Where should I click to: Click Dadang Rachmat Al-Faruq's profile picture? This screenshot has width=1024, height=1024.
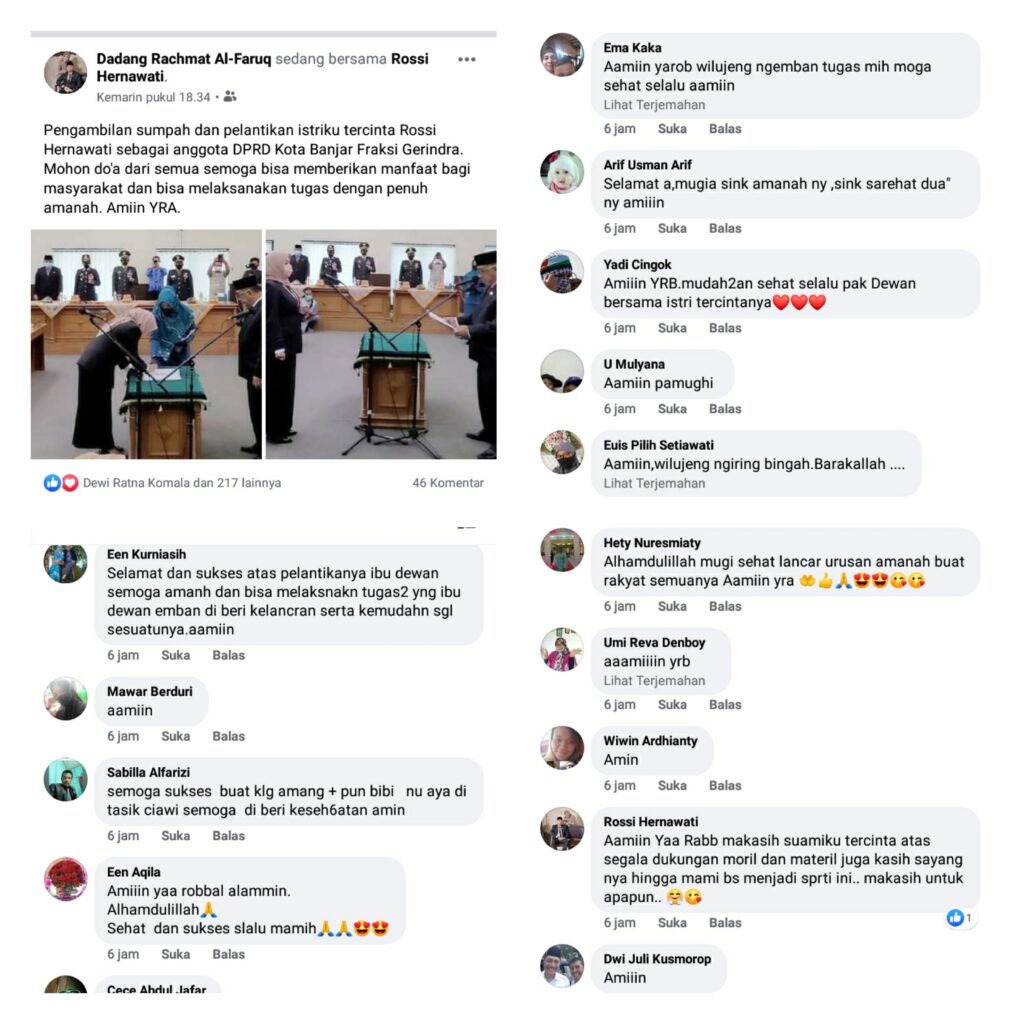65,72
